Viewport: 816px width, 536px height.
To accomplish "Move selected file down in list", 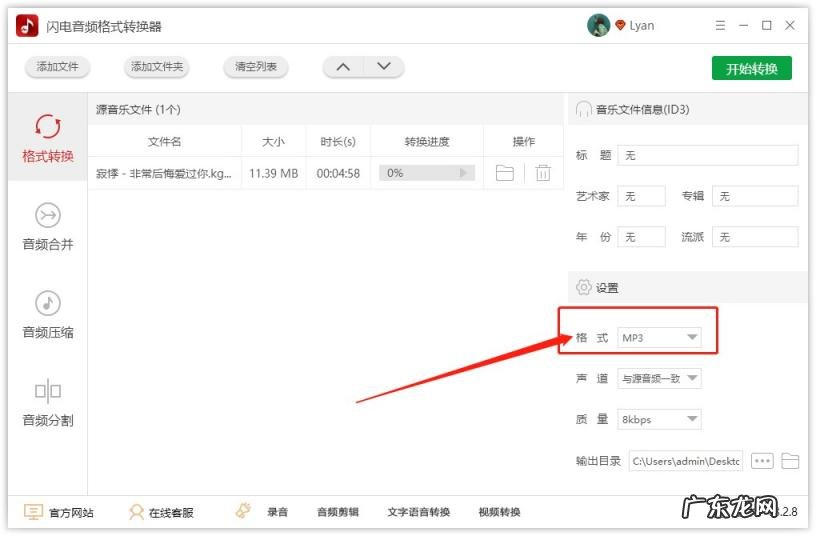I will (x=384, y=67).
